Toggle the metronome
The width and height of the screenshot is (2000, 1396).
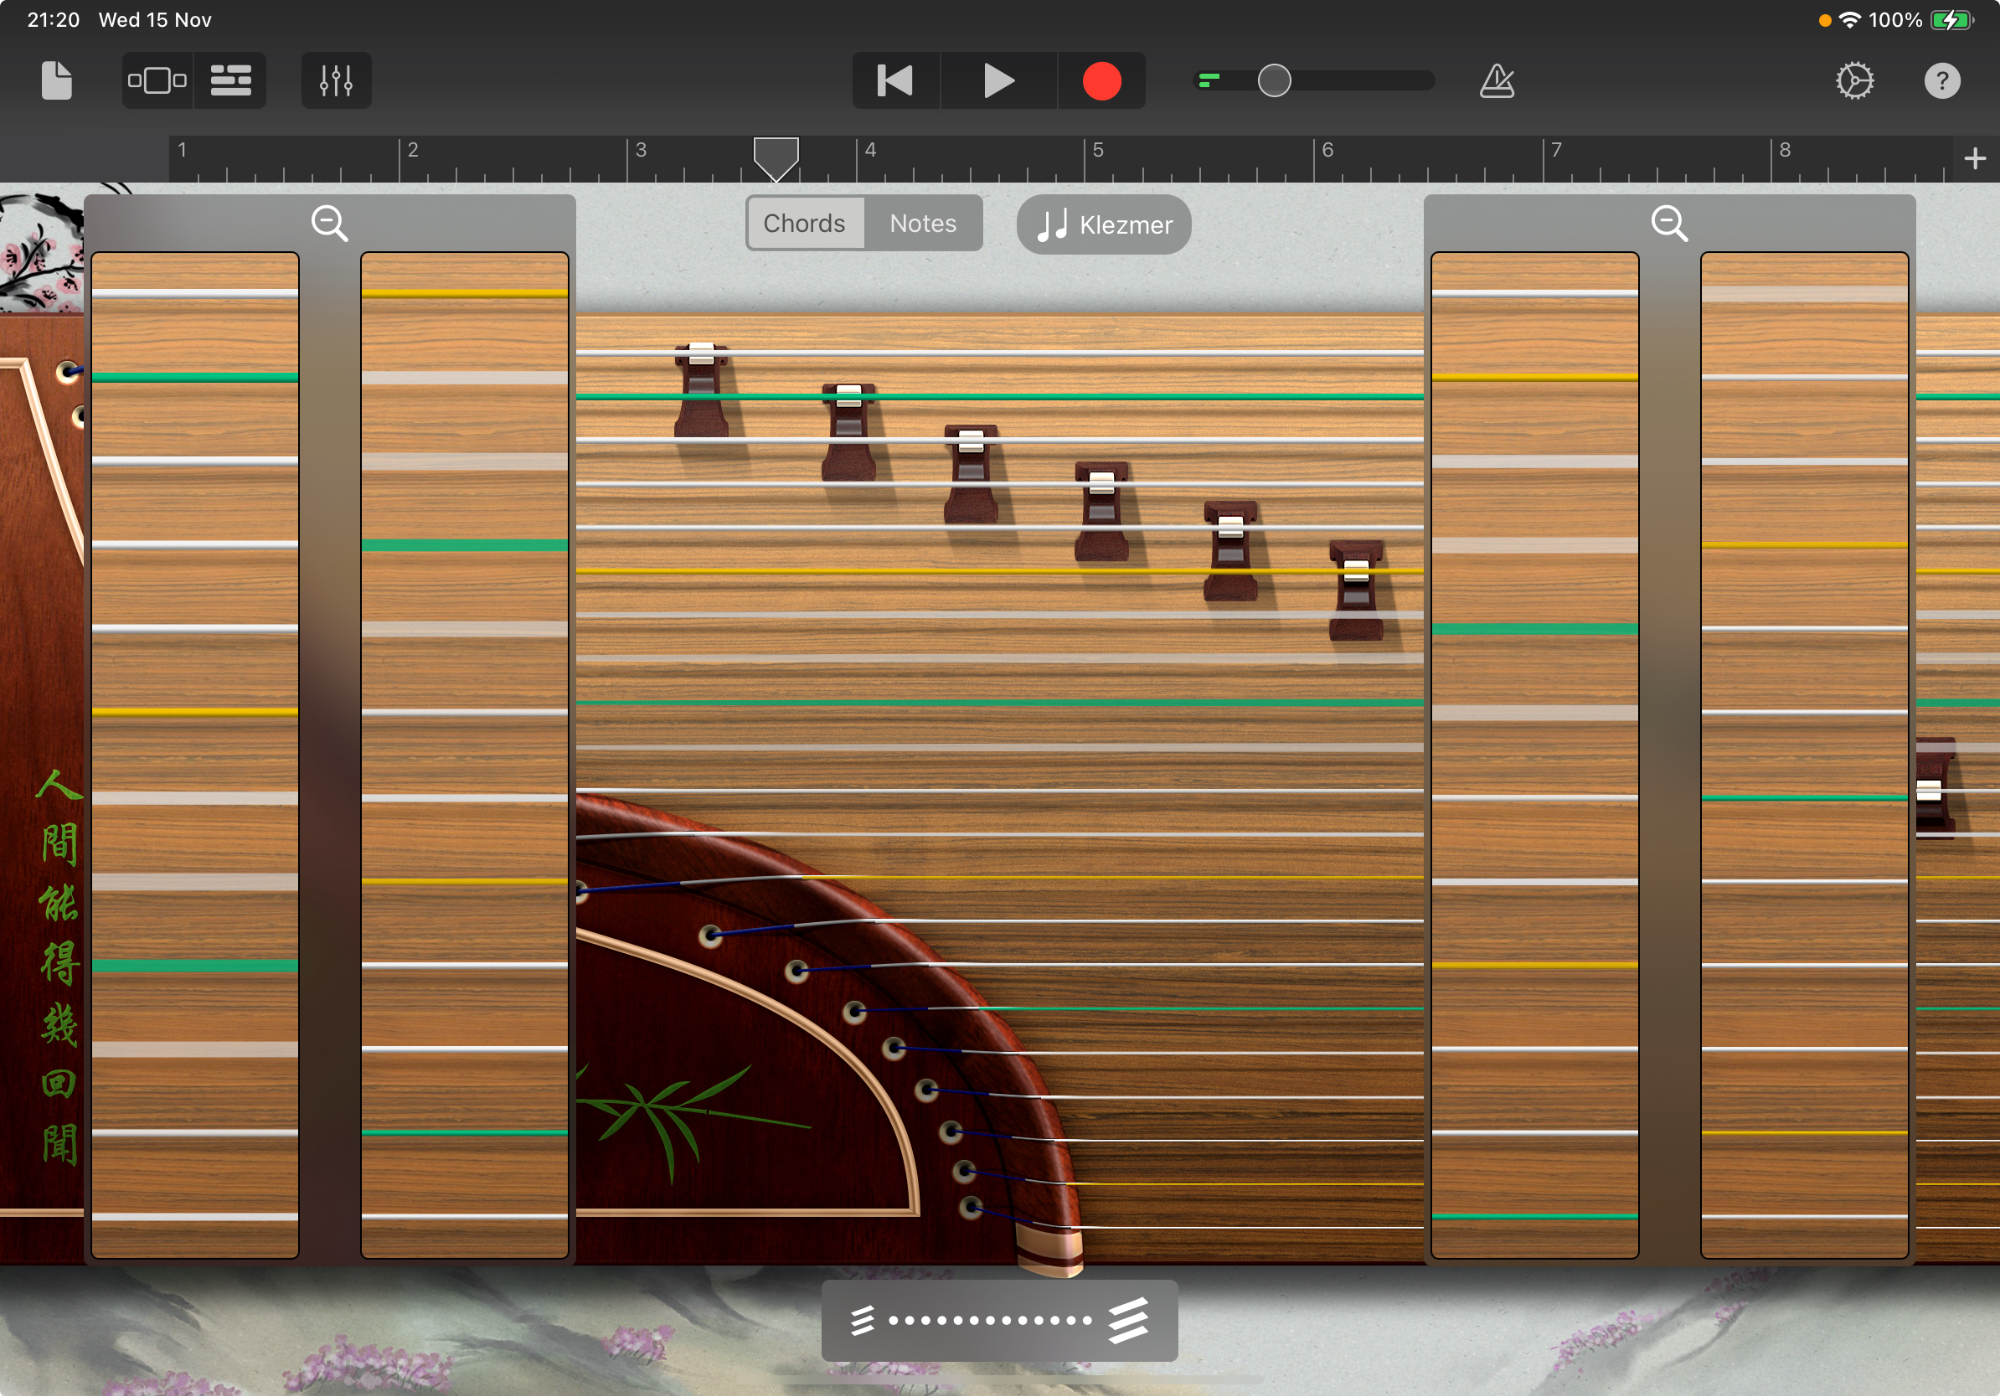[x=1497, y=80]
